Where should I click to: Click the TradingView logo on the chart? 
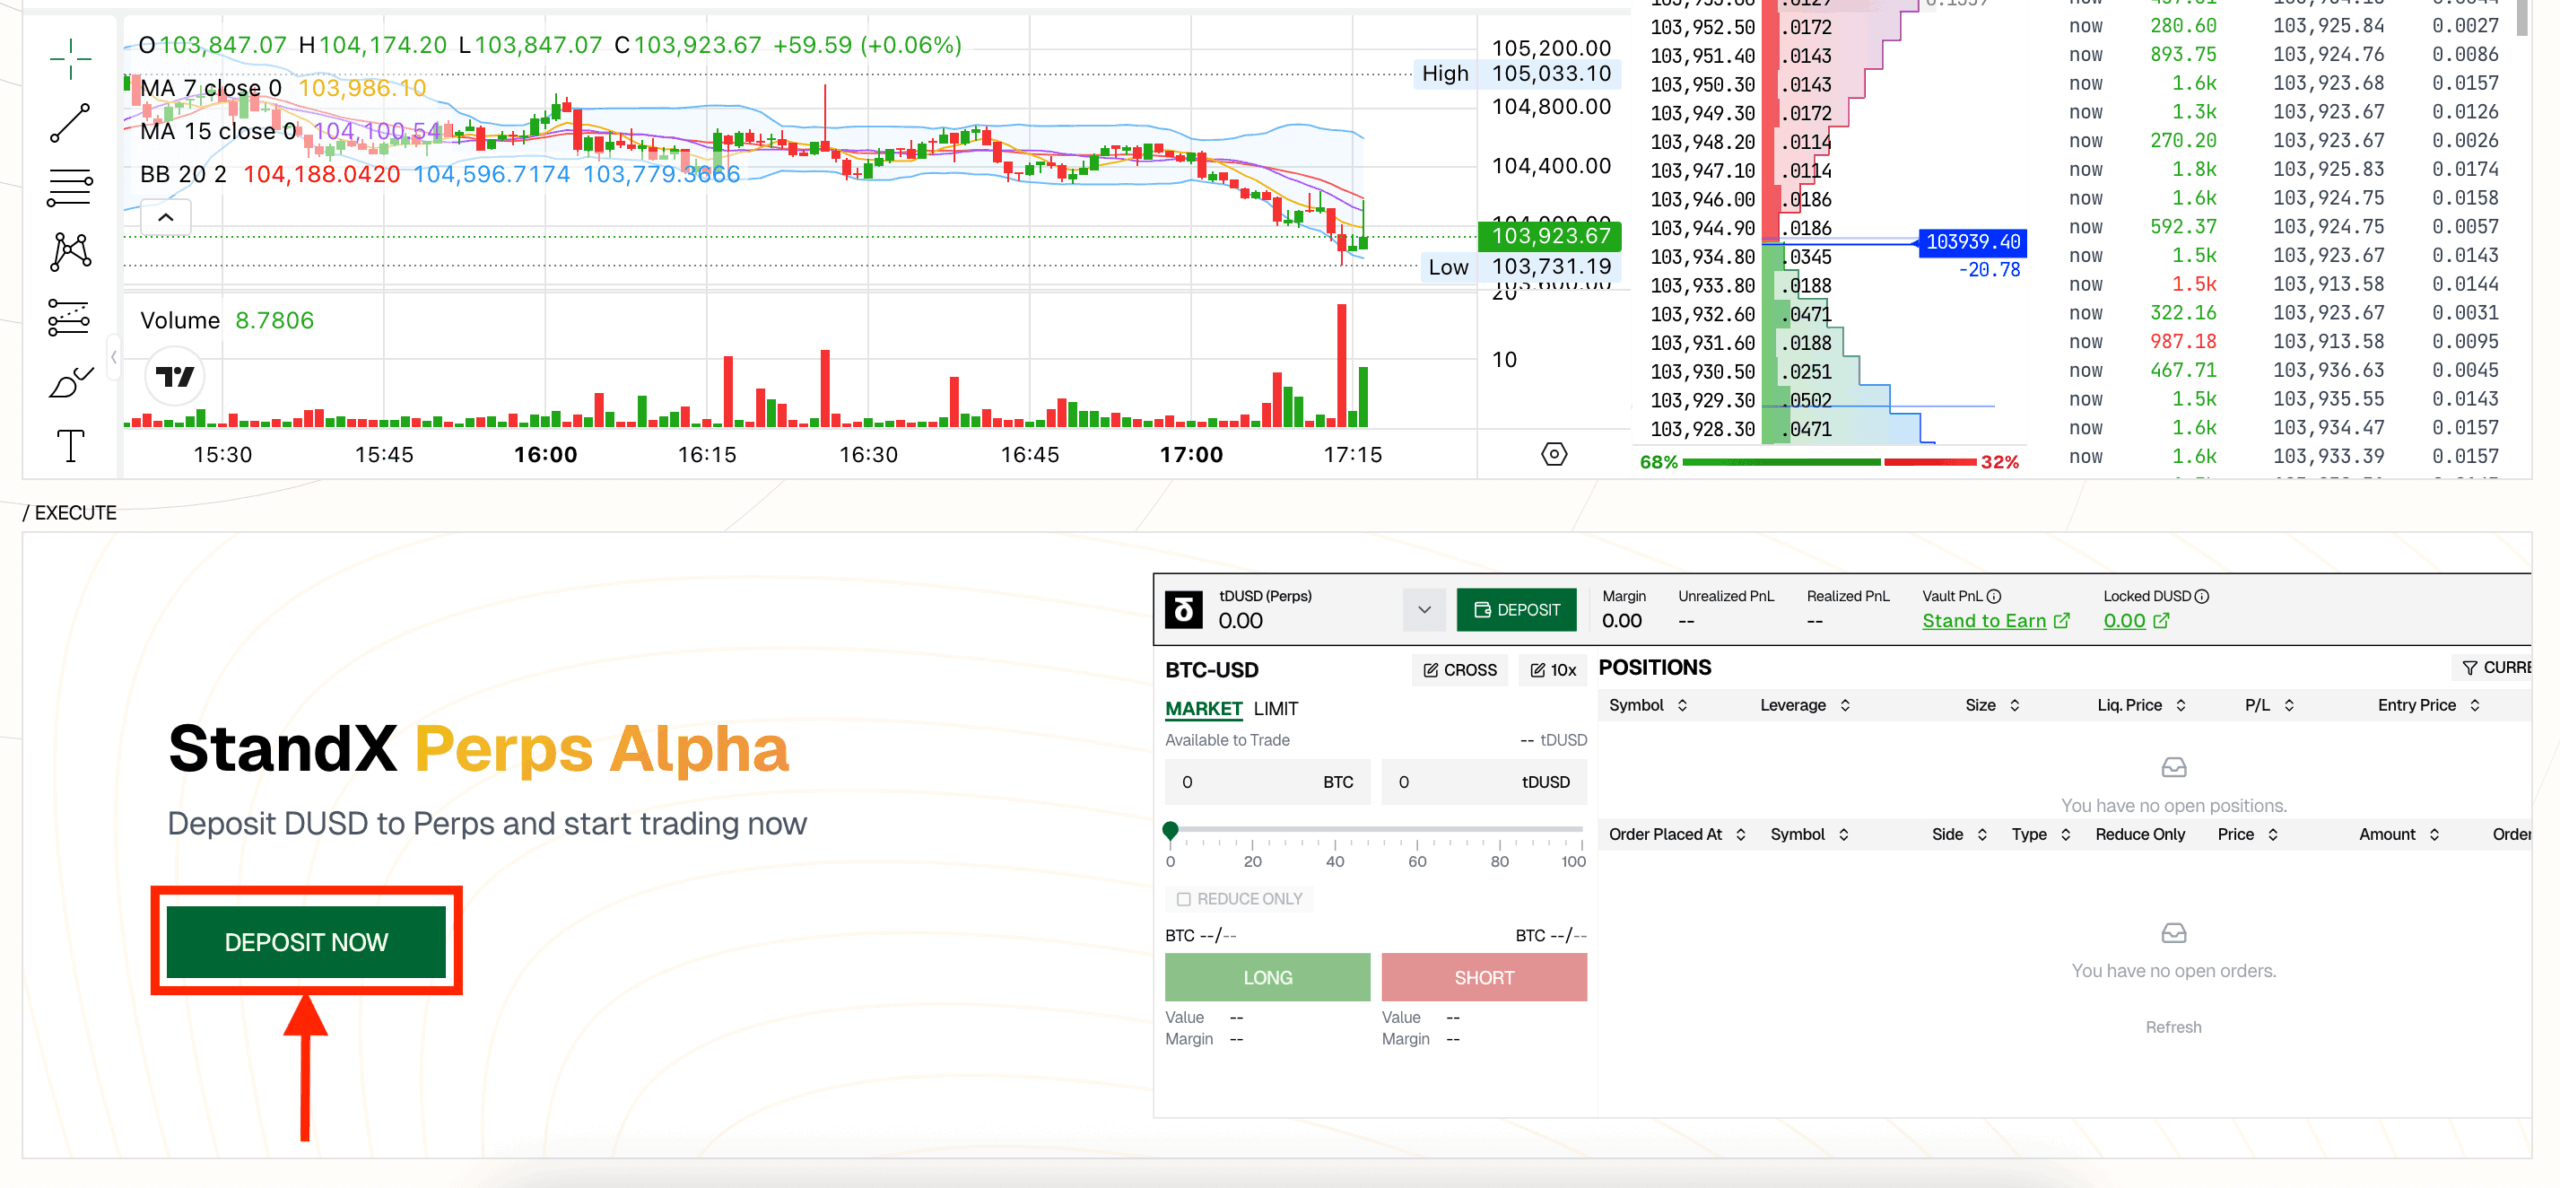point(175,377)
